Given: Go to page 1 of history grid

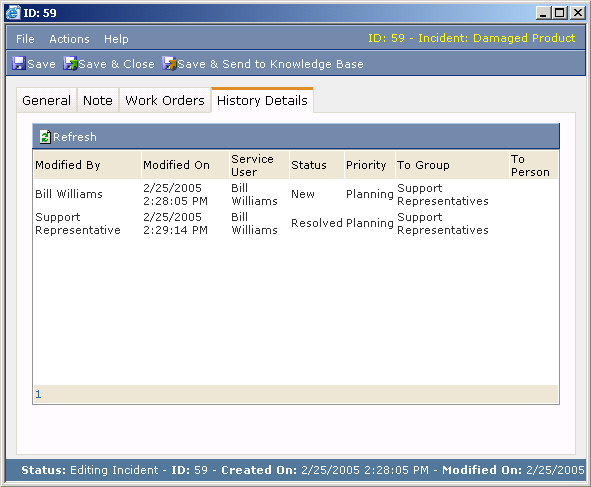Looking at the screenshot, I should (38, 394).
